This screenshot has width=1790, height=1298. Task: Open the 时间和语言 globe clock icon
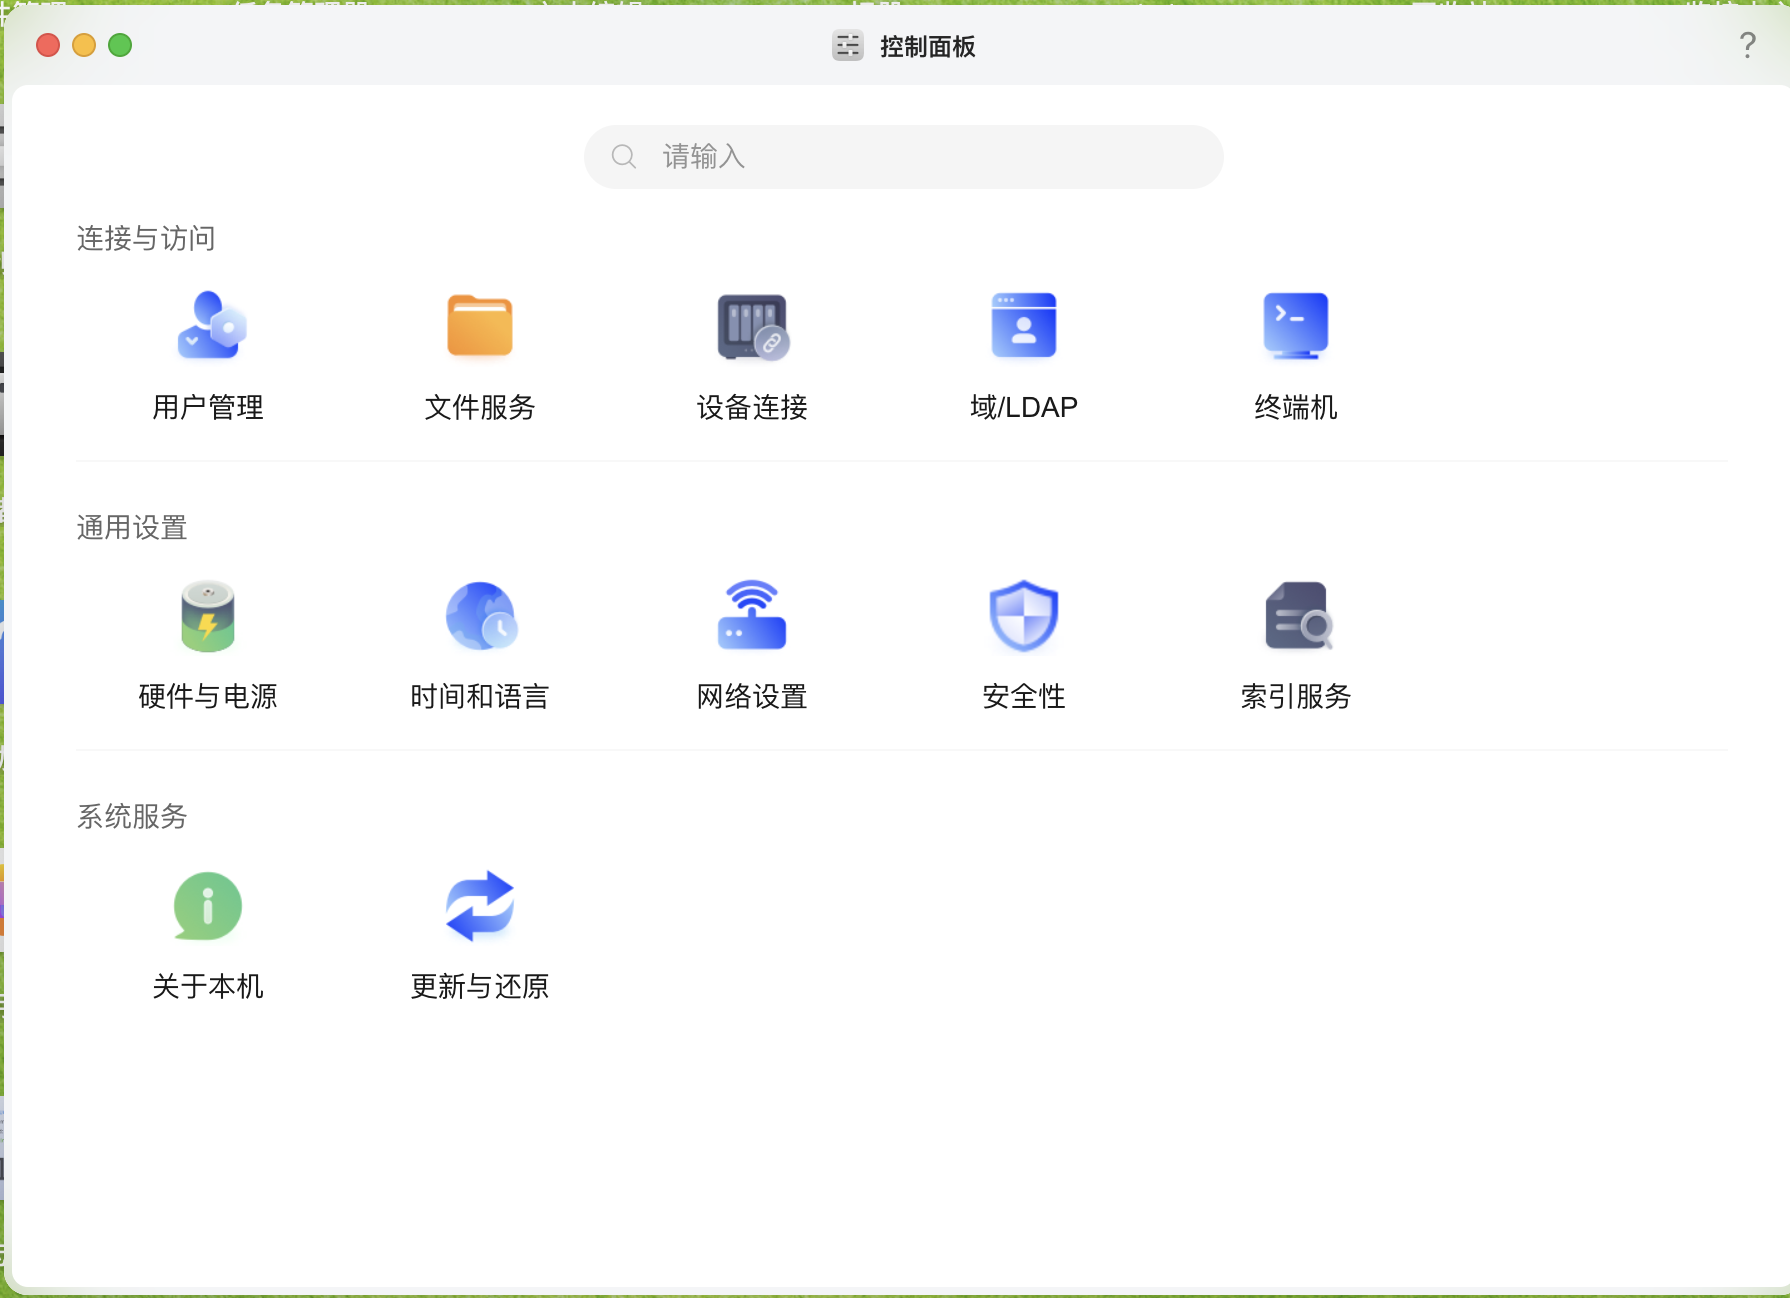481,616
